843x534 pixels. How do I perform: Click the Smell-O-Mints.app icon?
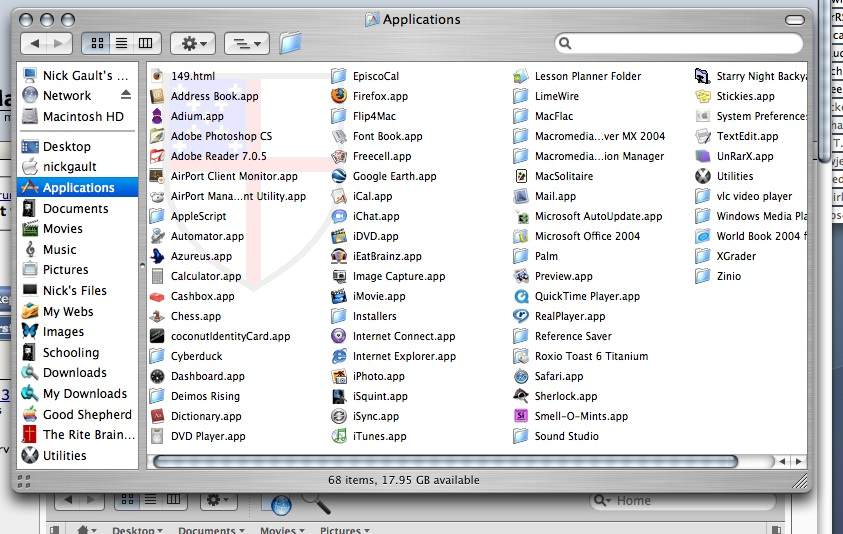click(x=520, y=416)
